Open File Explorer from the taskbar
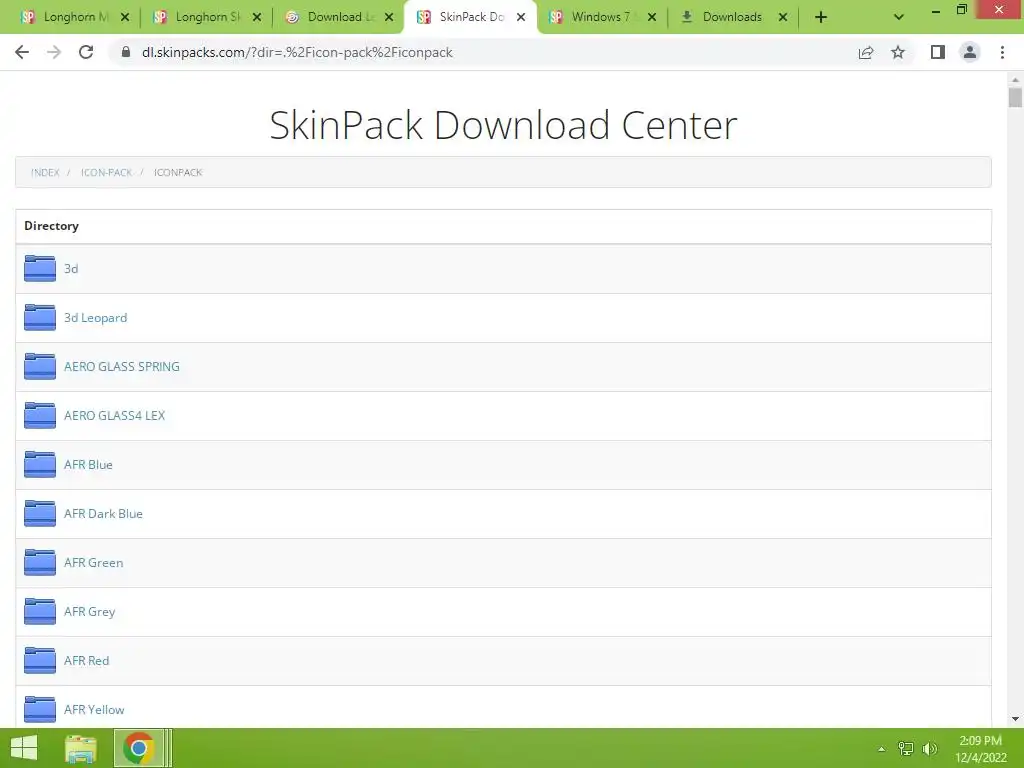This screenshot has height=768, width=1024. click(80, 748)
